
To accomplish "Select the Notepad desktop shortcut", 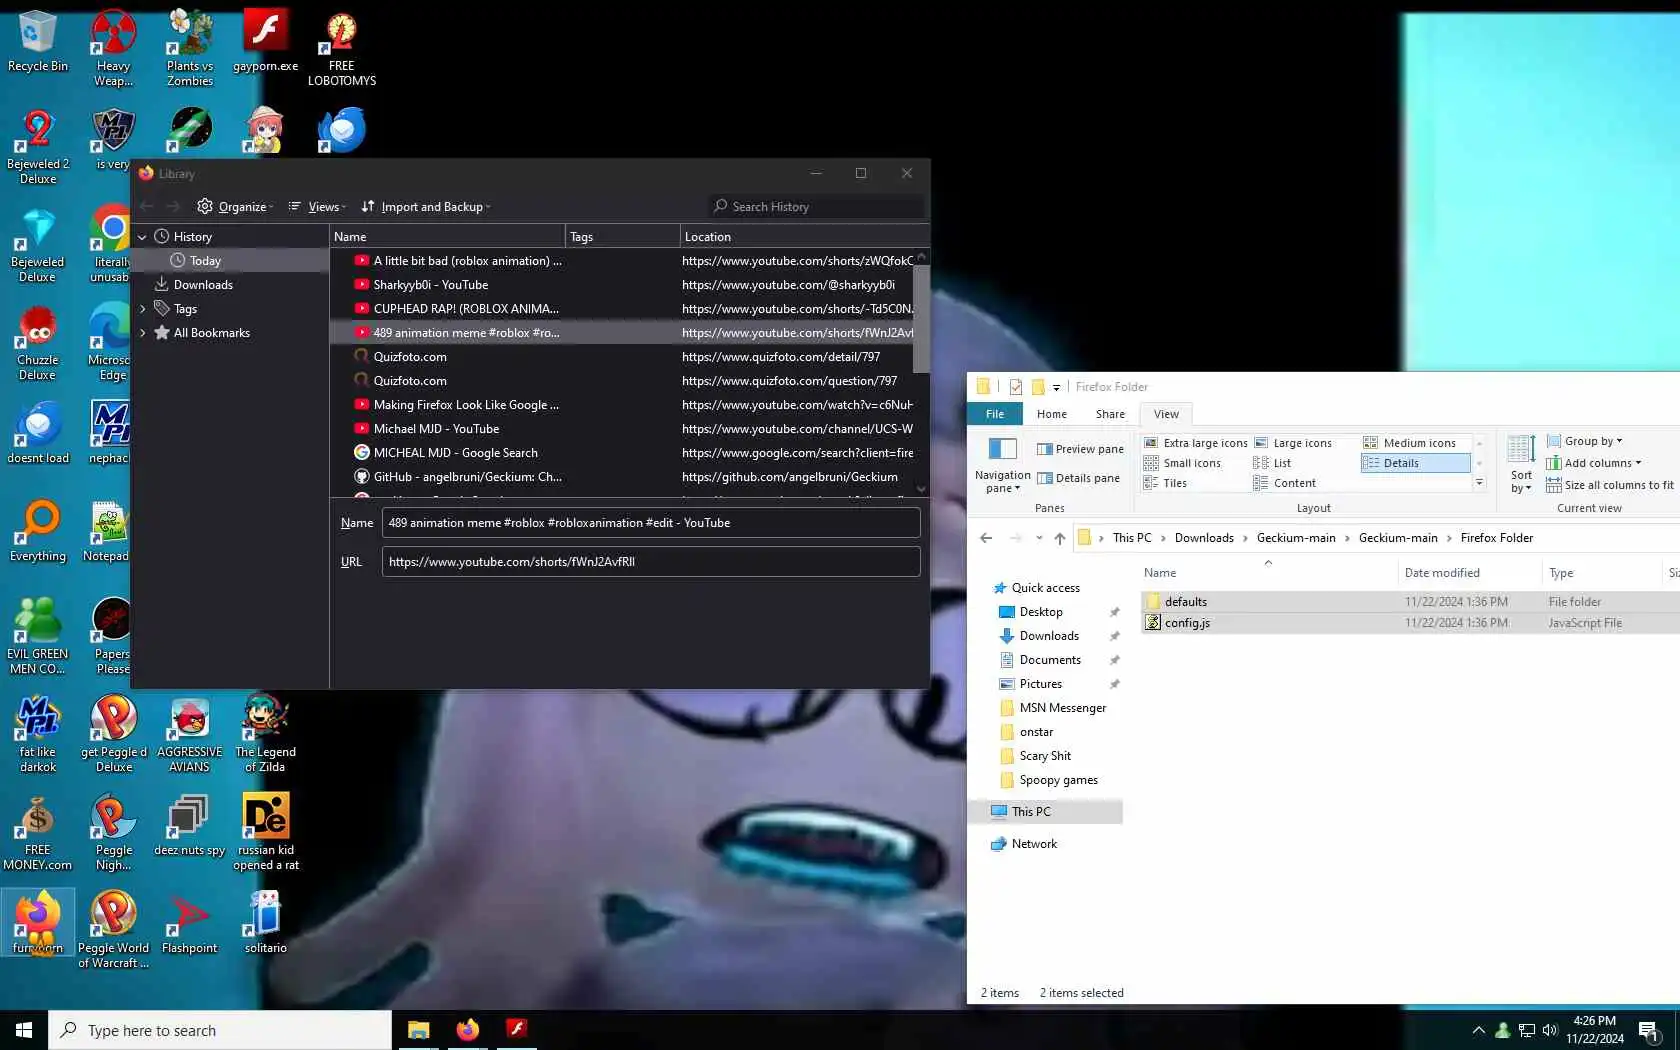I will point(106,531).
